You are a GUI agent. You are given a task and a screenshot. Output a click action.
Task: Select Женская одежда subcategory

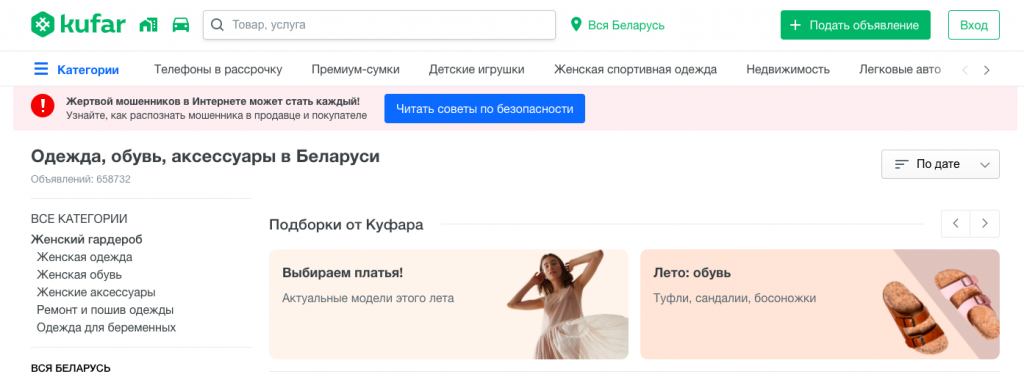(x=85, y=257)
